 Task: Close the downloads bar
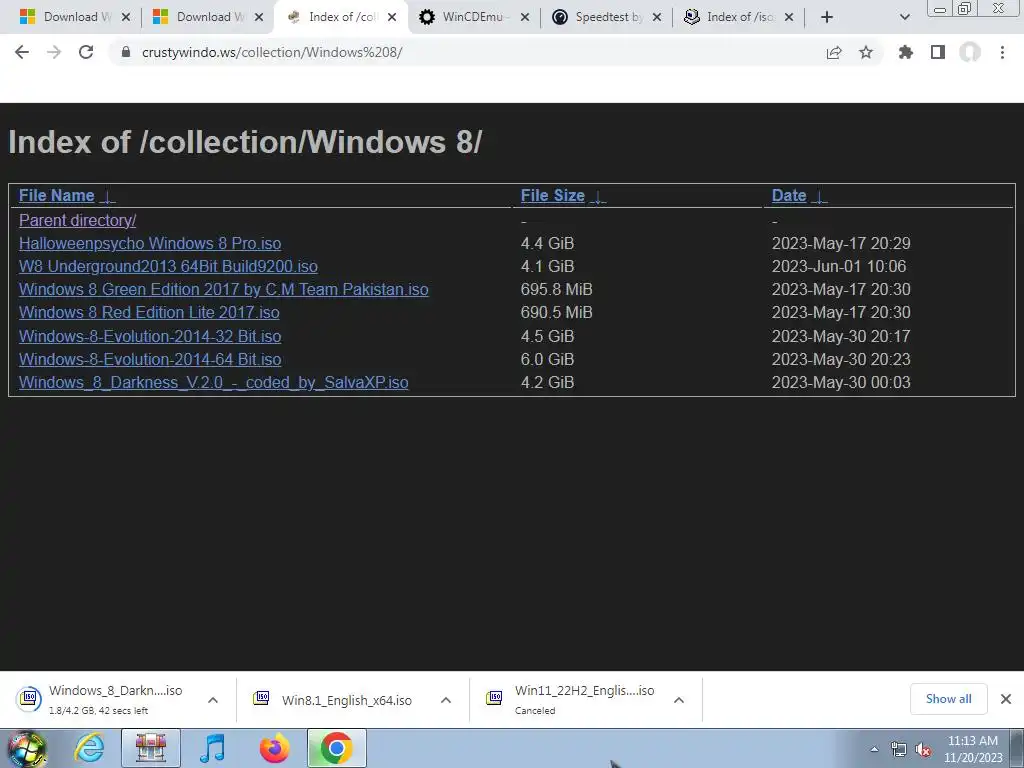(x=1006, y=699)
